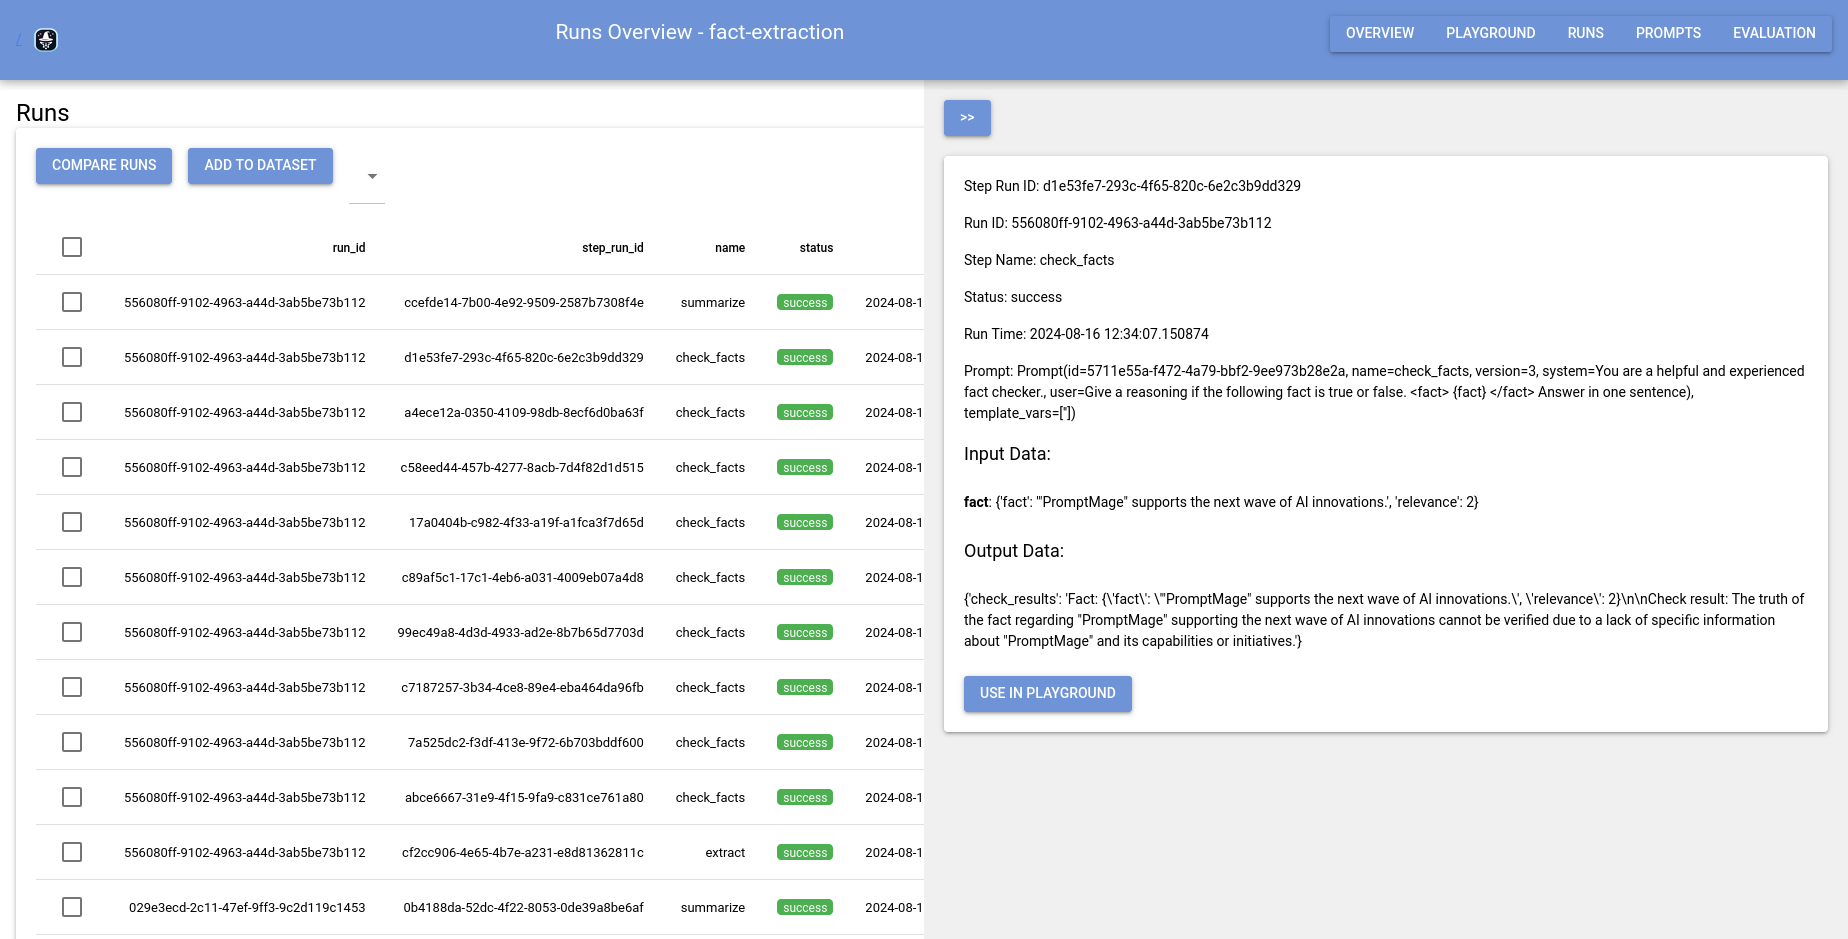Click the PromptMage logo icon
Screen dimensions: 1848x939
[x=46, y=40]
